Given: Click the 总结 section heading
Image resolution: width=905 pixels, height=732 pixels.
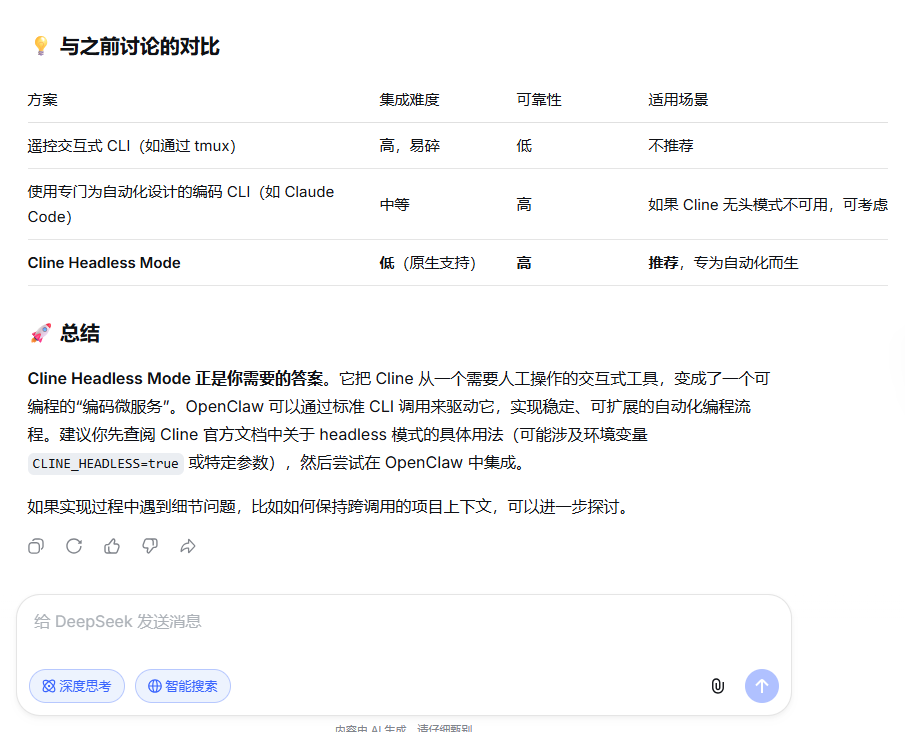Looking at the screenshot, I should point(82,333).
